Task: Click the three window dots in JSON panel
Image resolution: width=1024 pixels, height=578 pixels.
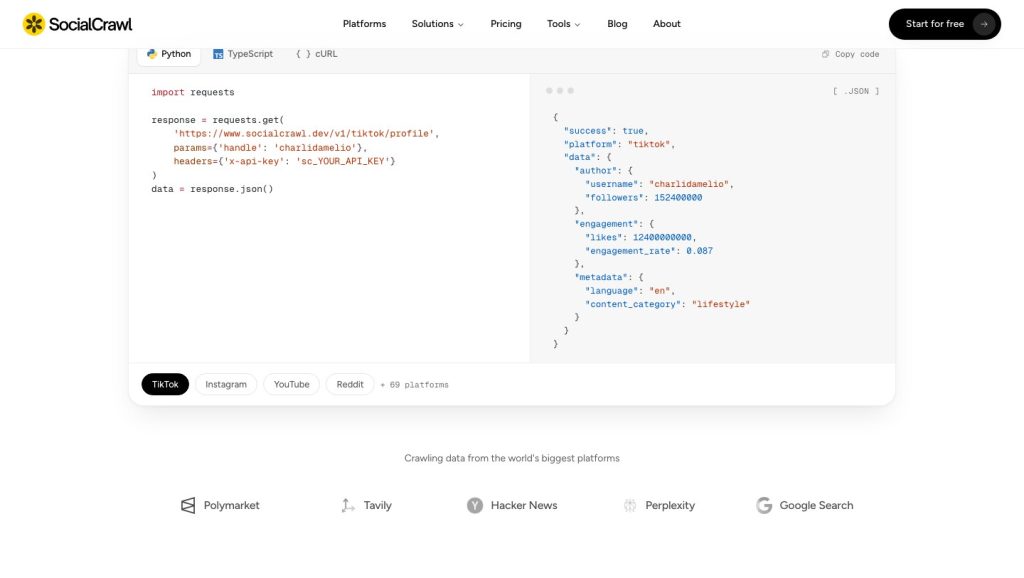Action: coord(560,91)
